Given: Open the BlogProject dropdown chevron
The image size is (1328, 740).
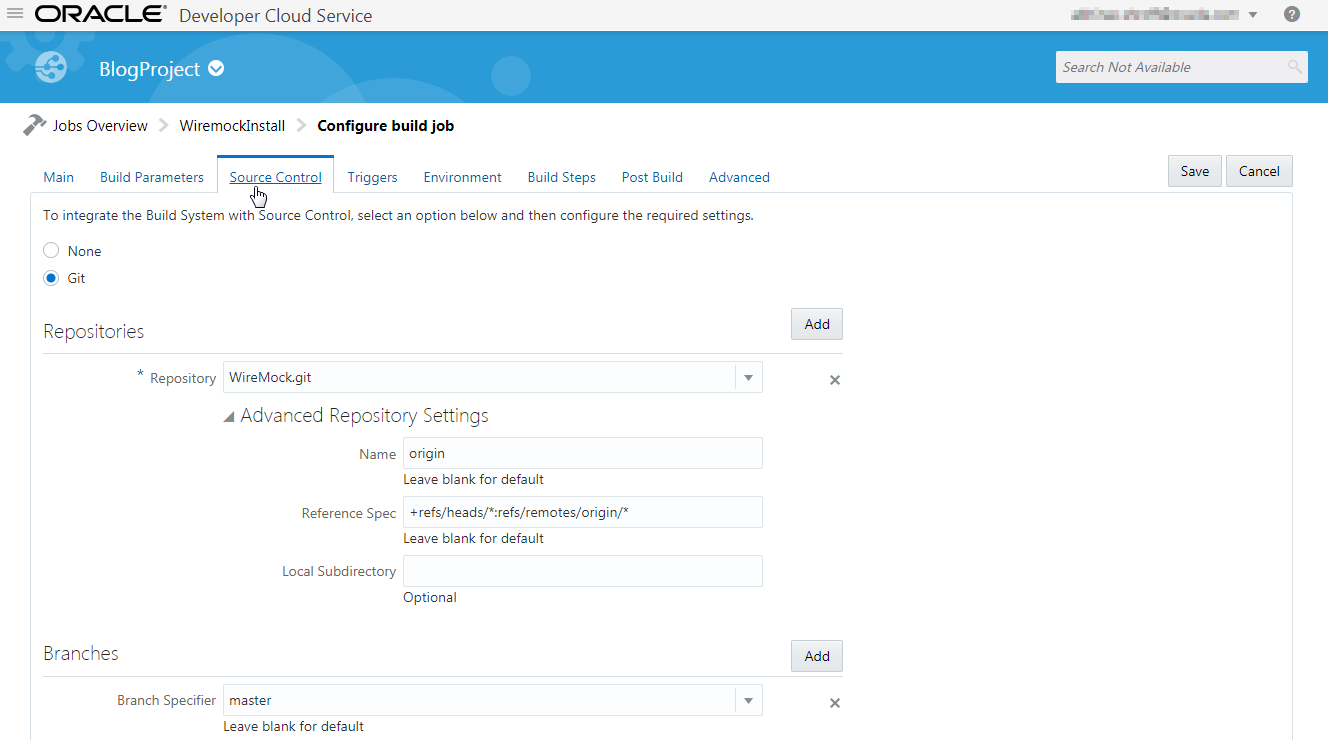Looking at the screenshot, I should 216,69.
